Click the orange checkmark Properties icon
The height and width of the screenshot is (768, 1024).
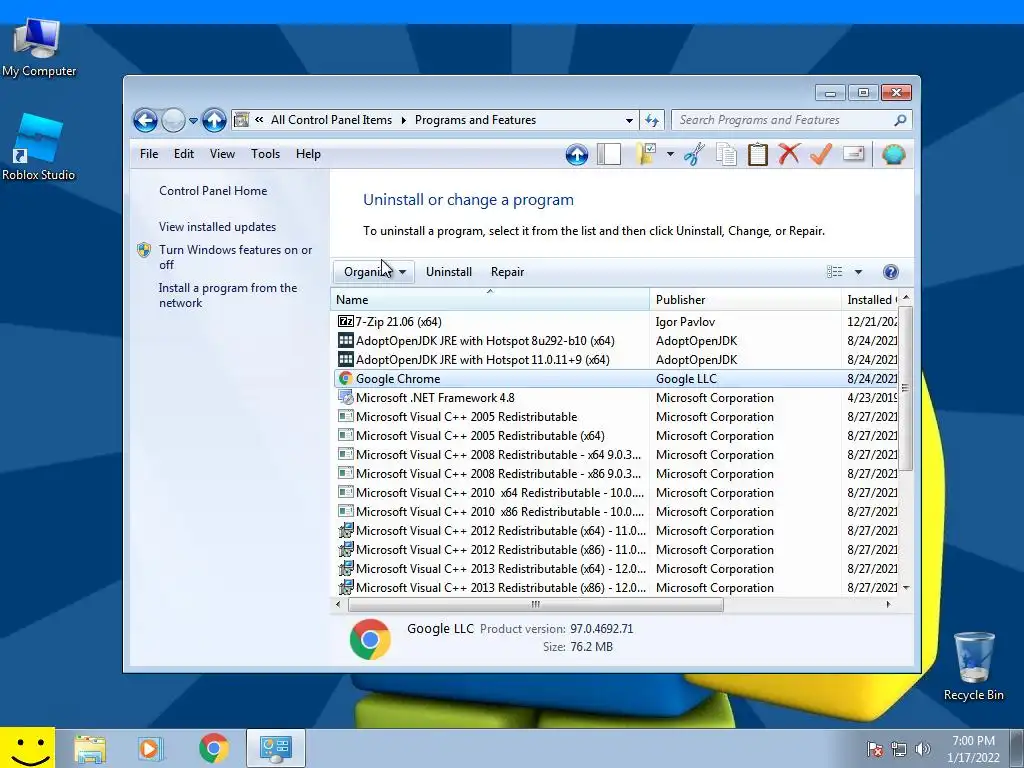821,155
